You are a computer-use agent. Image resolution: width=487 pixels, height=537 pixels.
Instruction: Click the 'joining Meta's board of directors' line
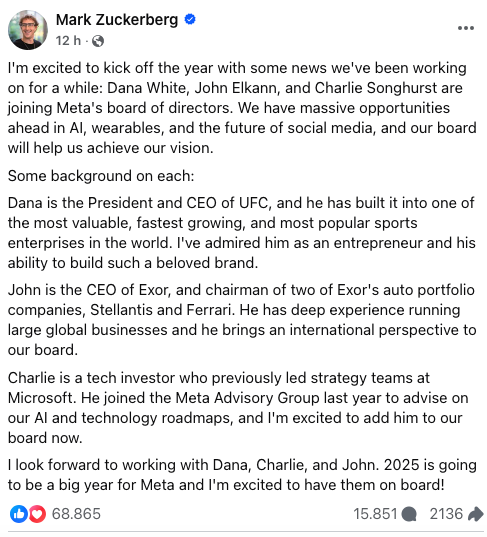[120, 108]
